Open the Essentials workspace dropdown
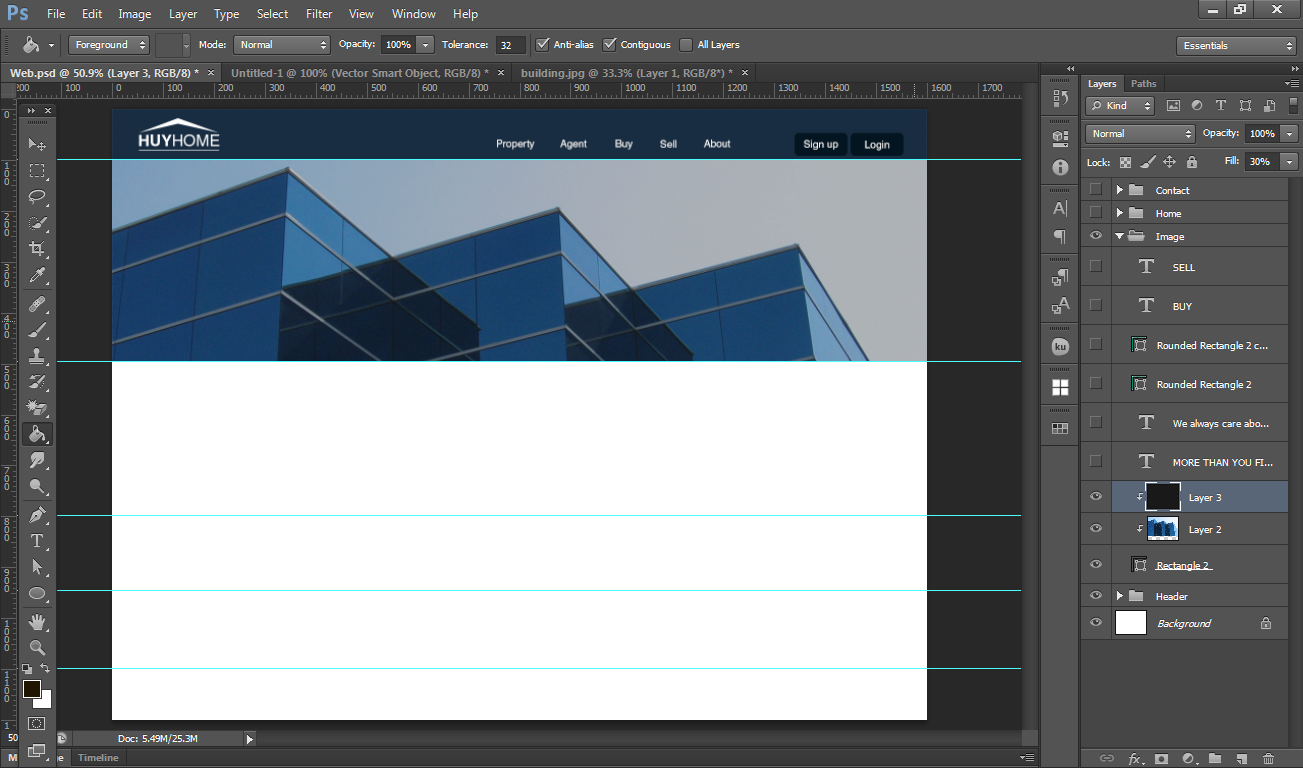The image size is (1303, 768). (1236, 46)
